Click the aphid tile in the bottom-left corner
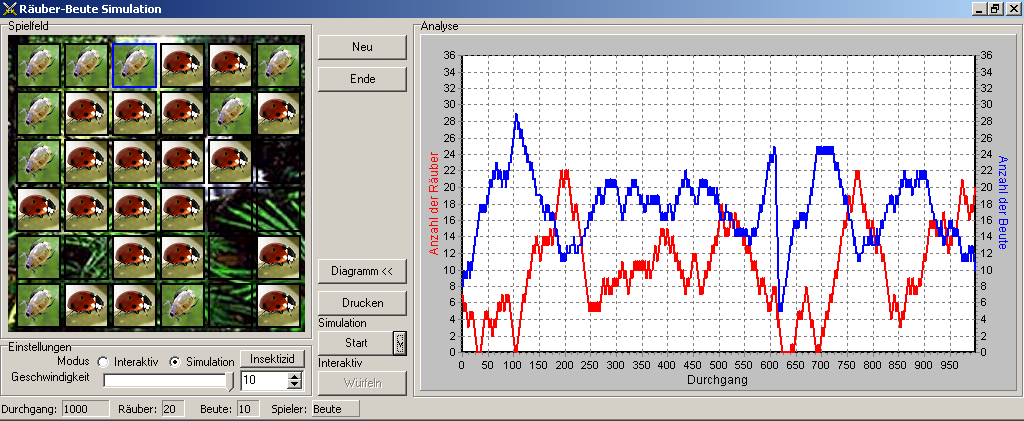Screen dimensions: 1024x421 click(37, 305)
